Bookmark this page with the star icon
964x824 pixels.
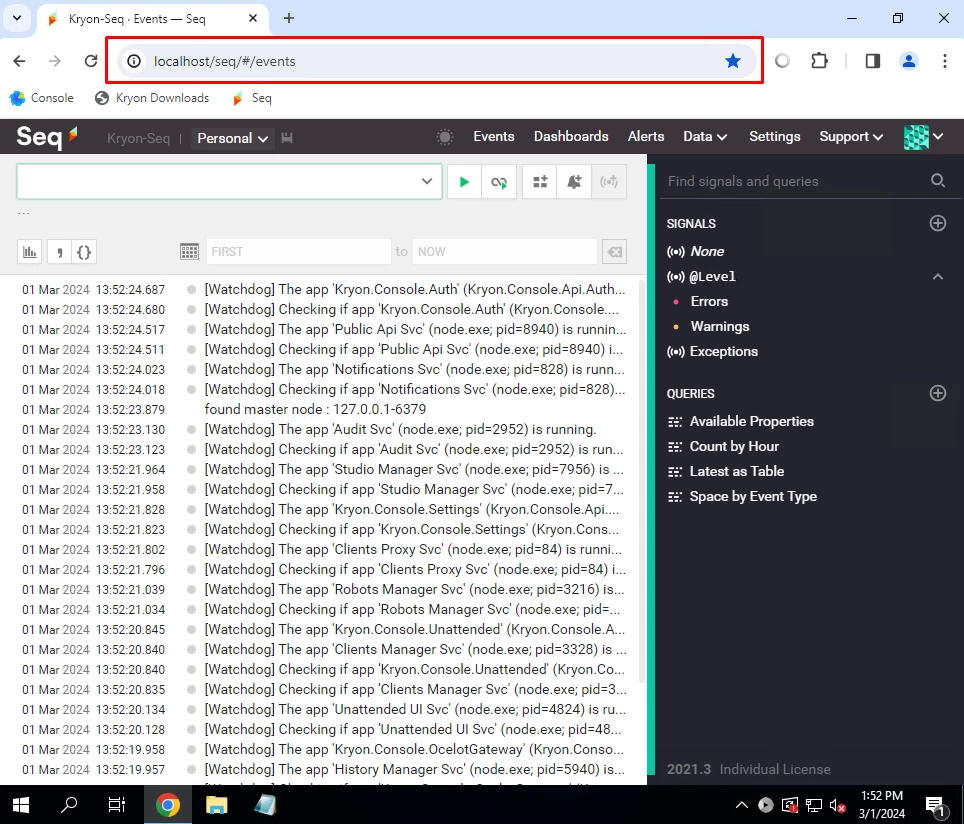732,61
